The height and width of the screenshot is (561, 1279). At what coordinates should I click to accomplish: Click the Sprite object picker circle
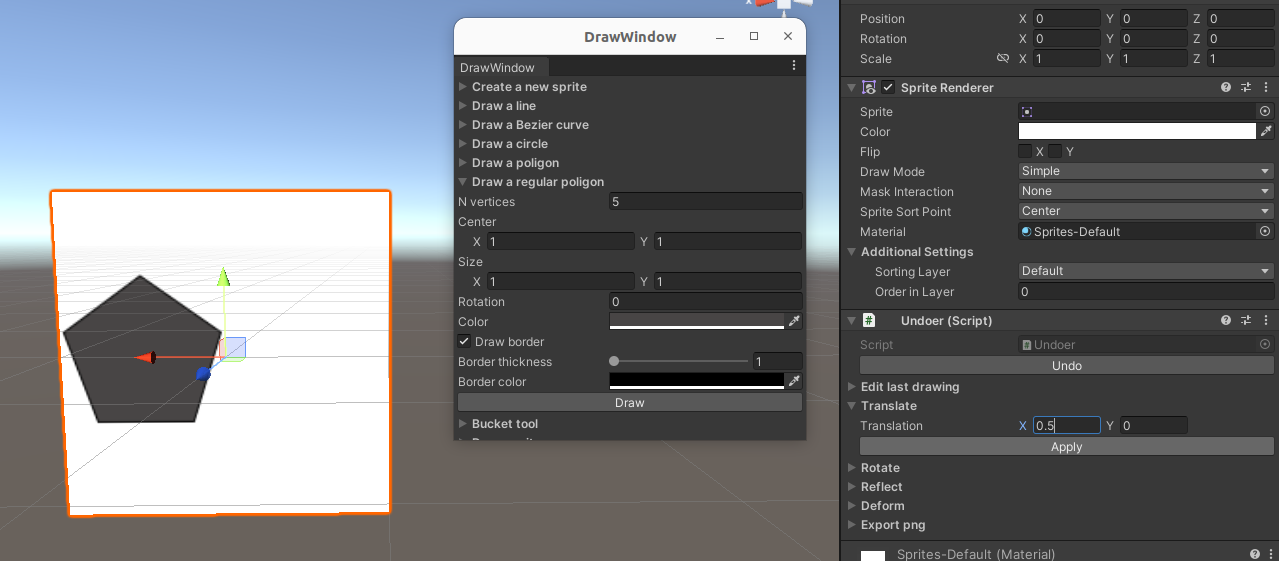pos(1265,112)
